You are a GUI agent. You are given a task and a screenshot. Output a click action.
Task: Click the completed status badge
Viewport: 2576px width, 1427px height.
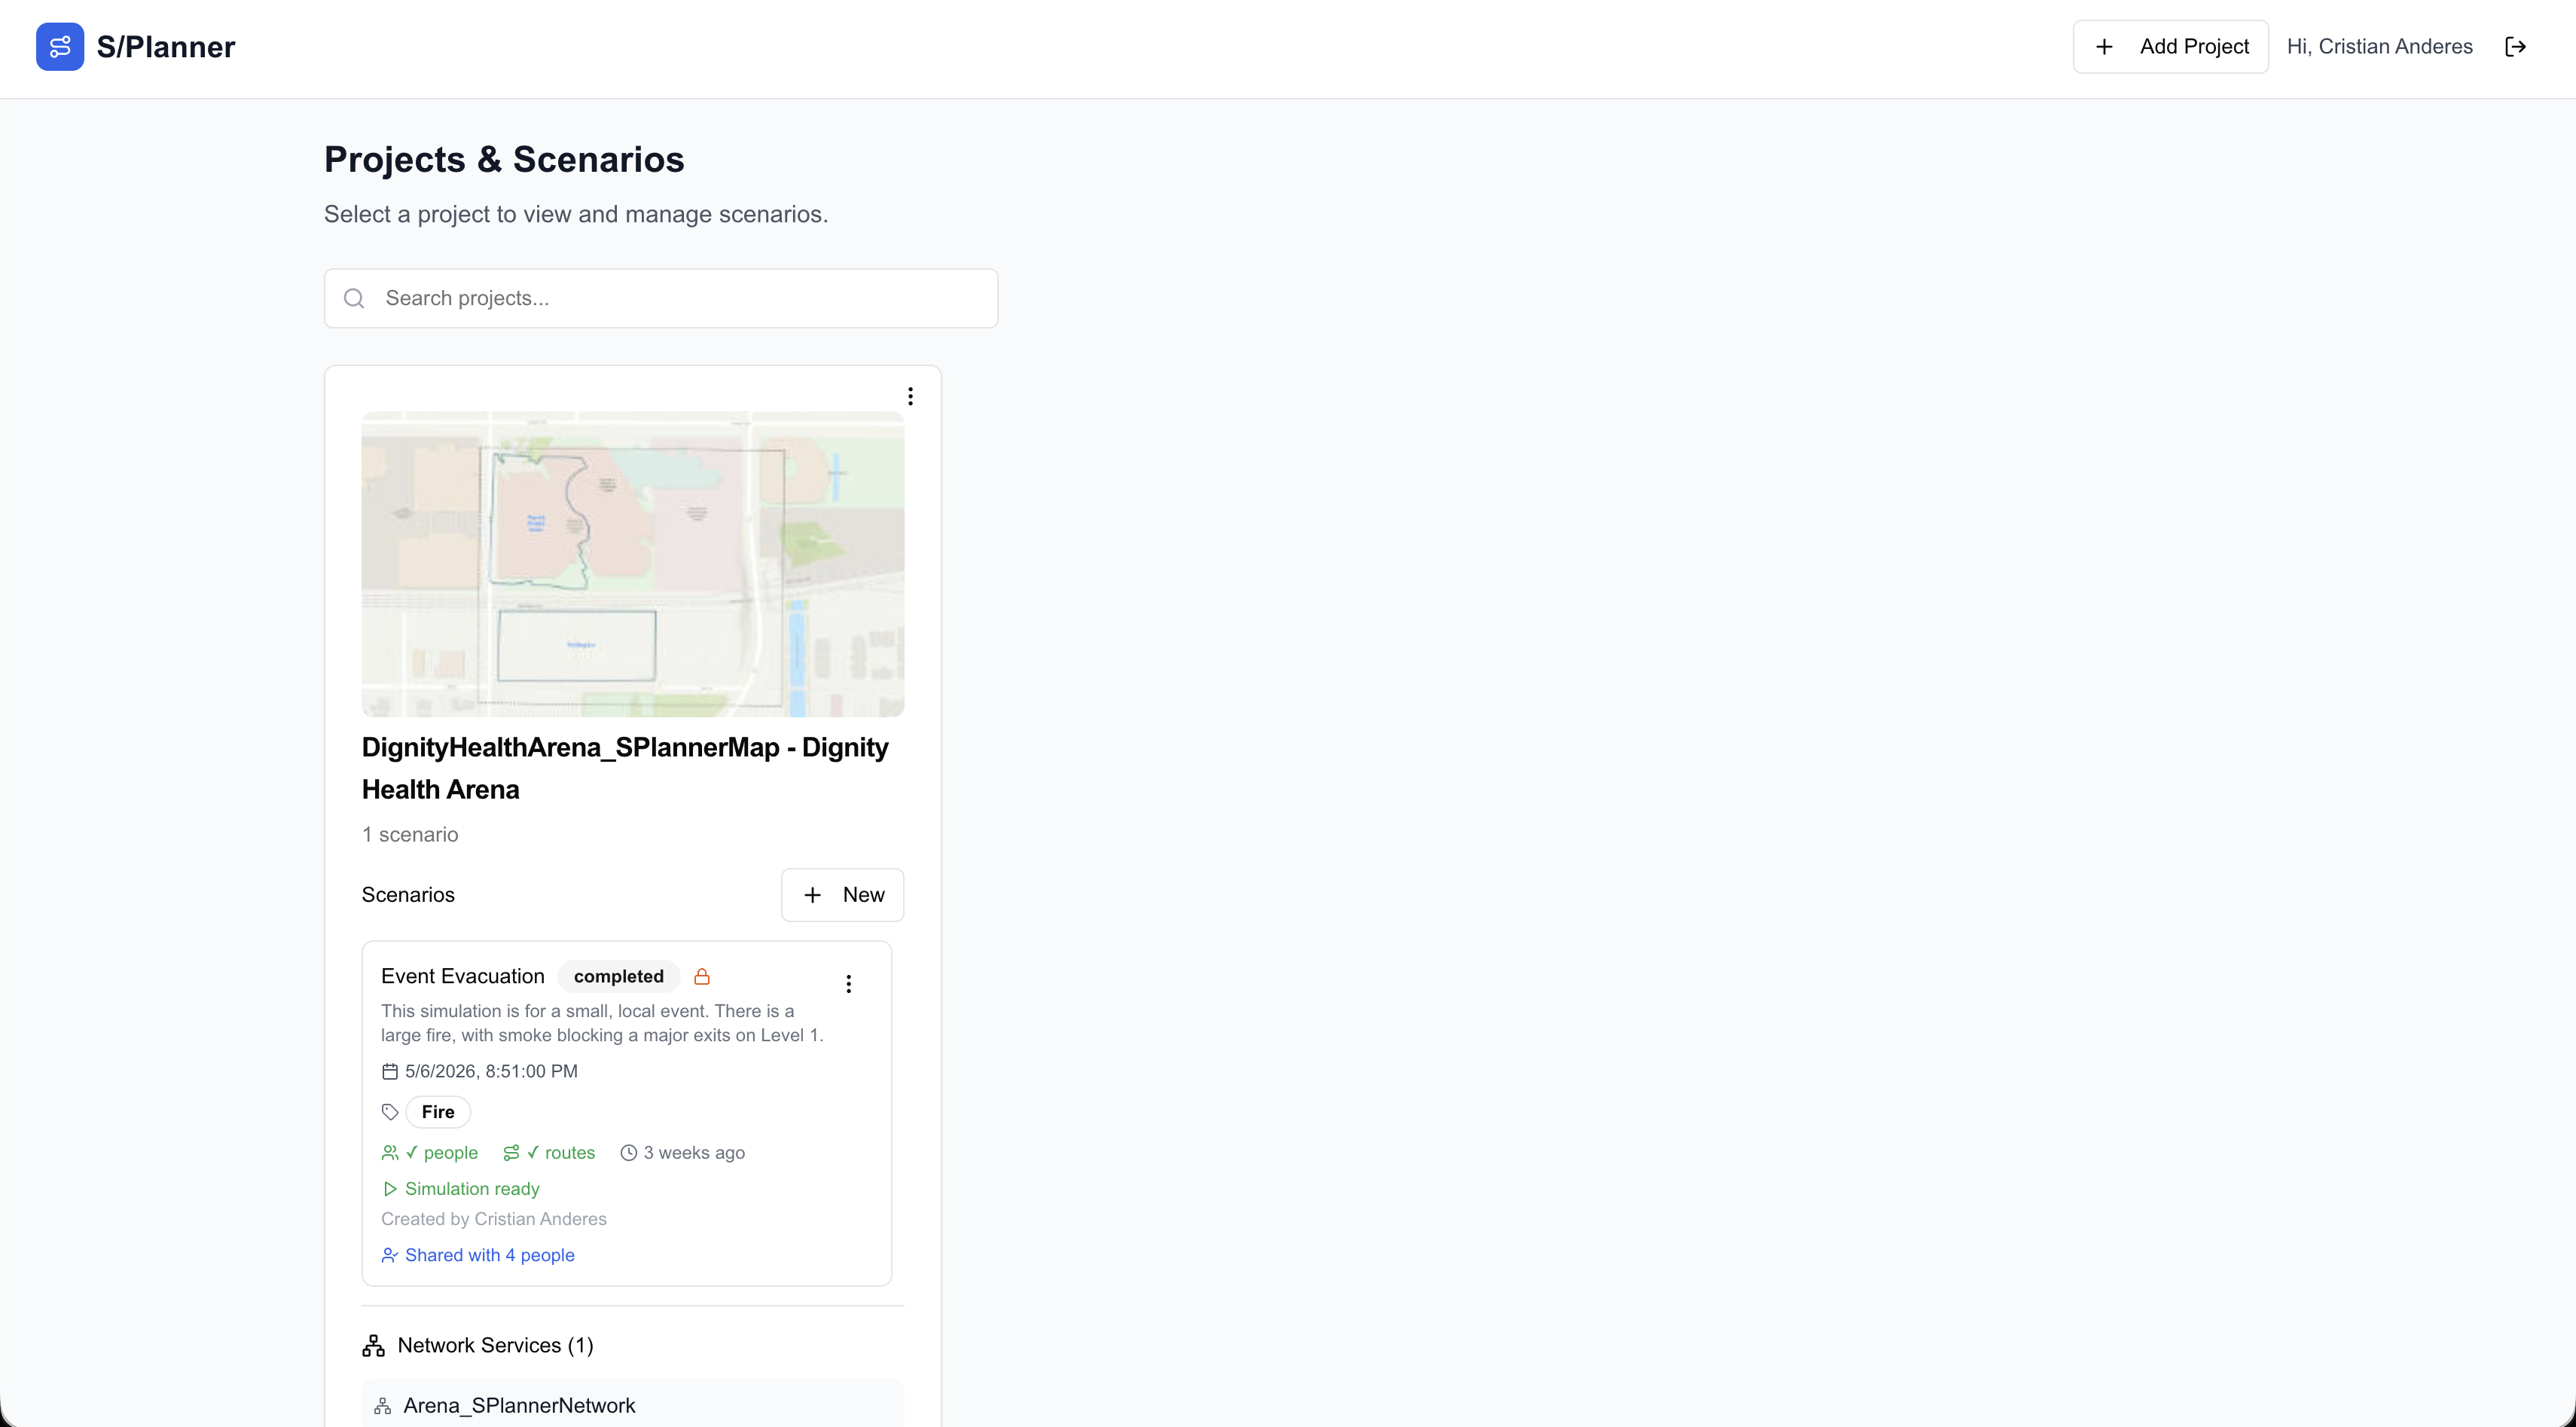tap(618, 976)
